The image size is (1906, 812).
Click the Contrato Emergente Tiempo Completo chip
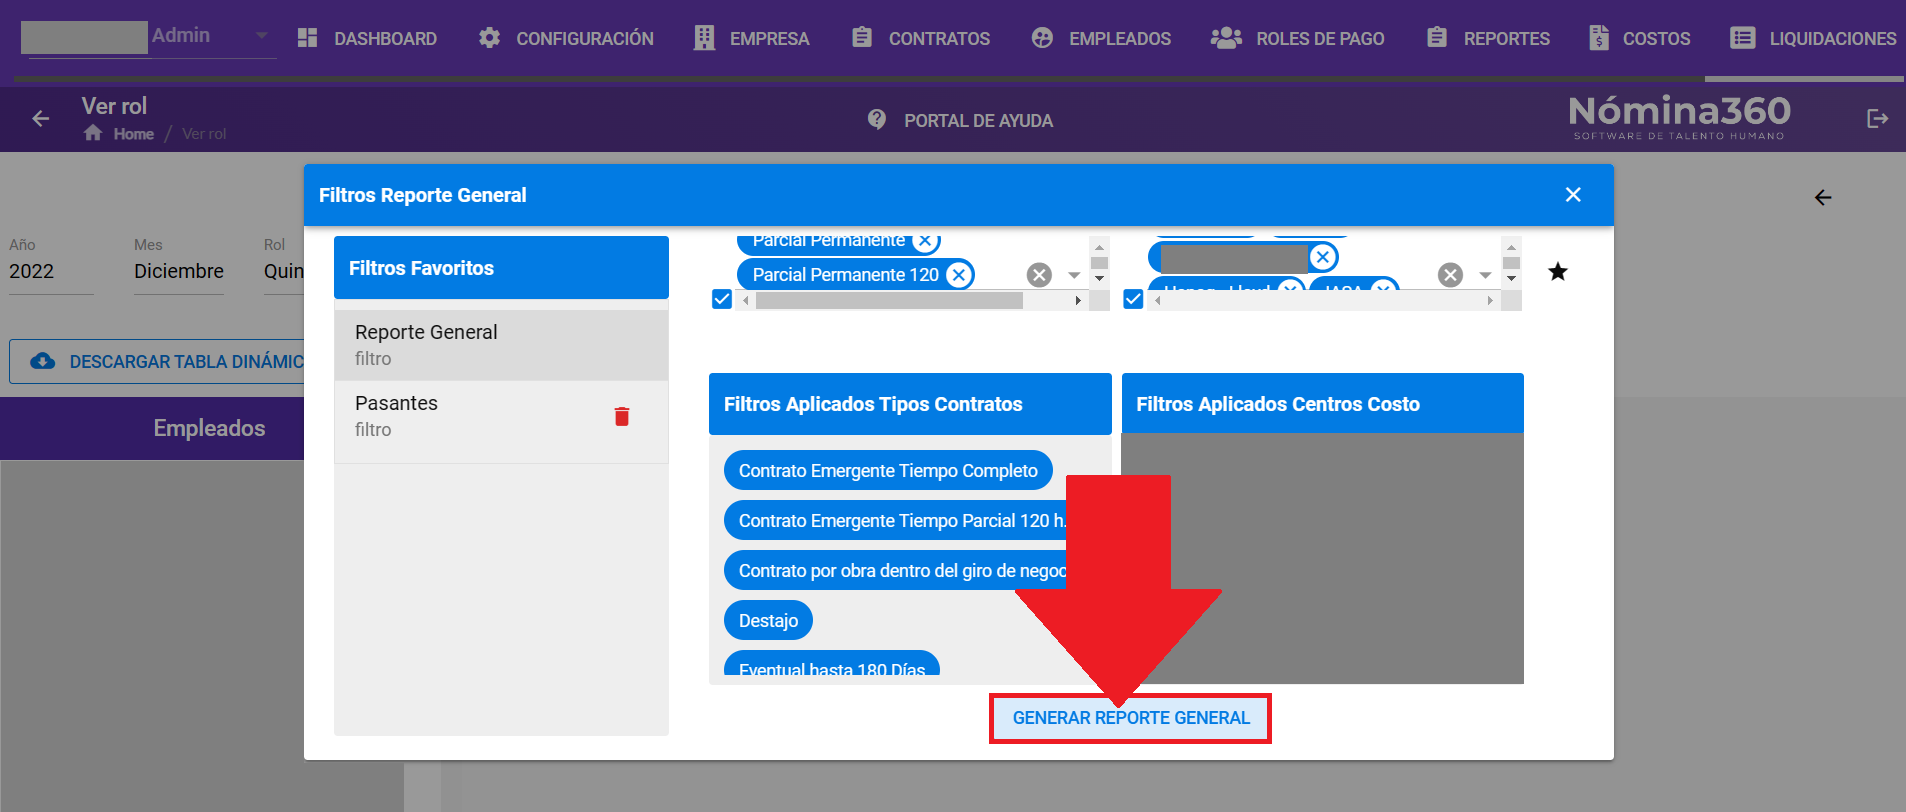coord(888,470)
